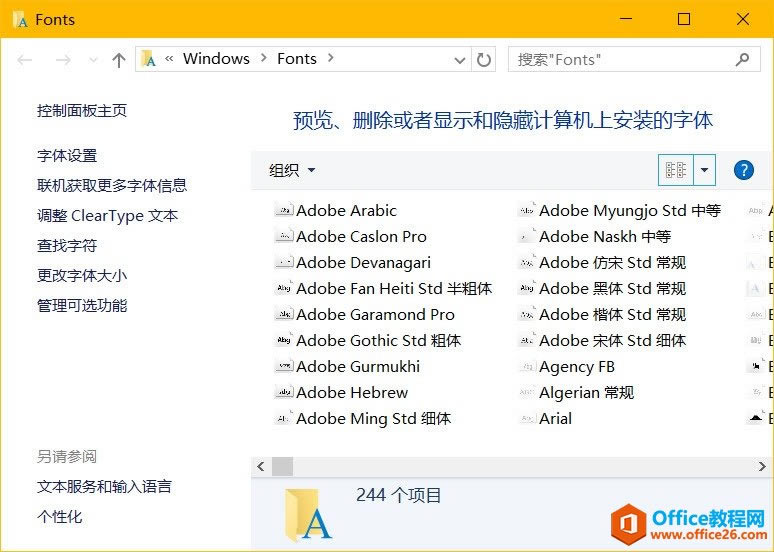Open the address bar history dropdown
The height and width of the screenshot is (552, 774).
point(460,60)
